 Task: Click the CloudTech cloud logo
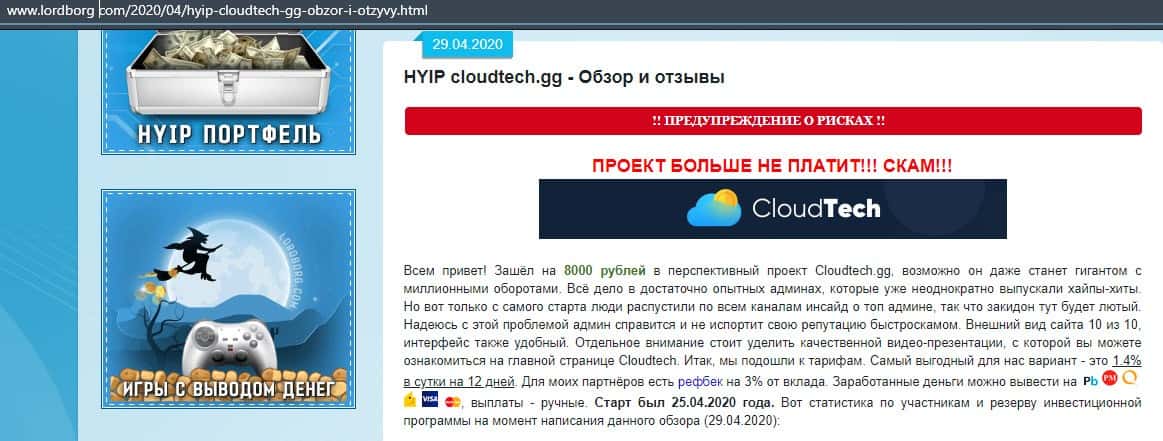714,208
